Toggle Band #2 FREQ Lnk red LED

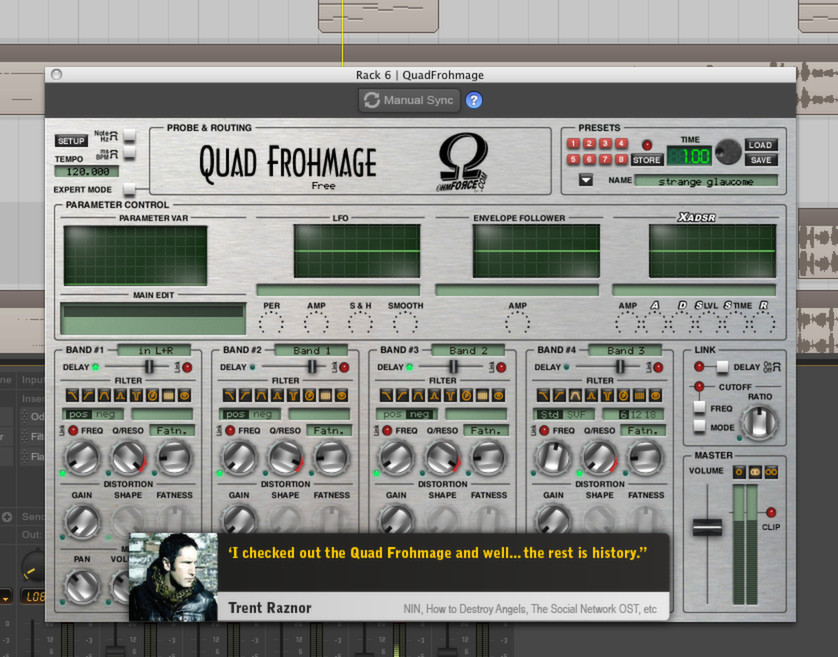pyautogui.click(x=230, y=430)
